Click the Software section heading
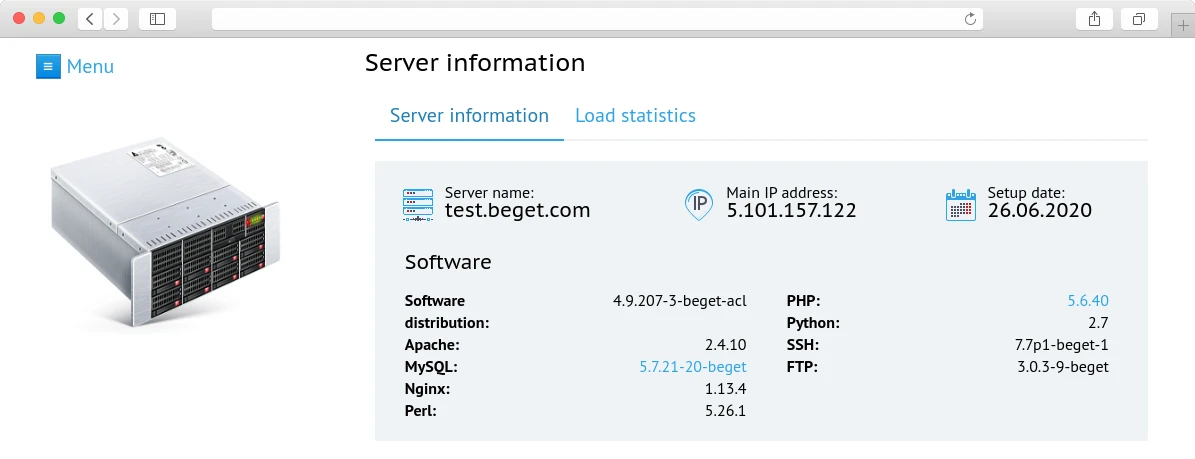 coord(448,262)
